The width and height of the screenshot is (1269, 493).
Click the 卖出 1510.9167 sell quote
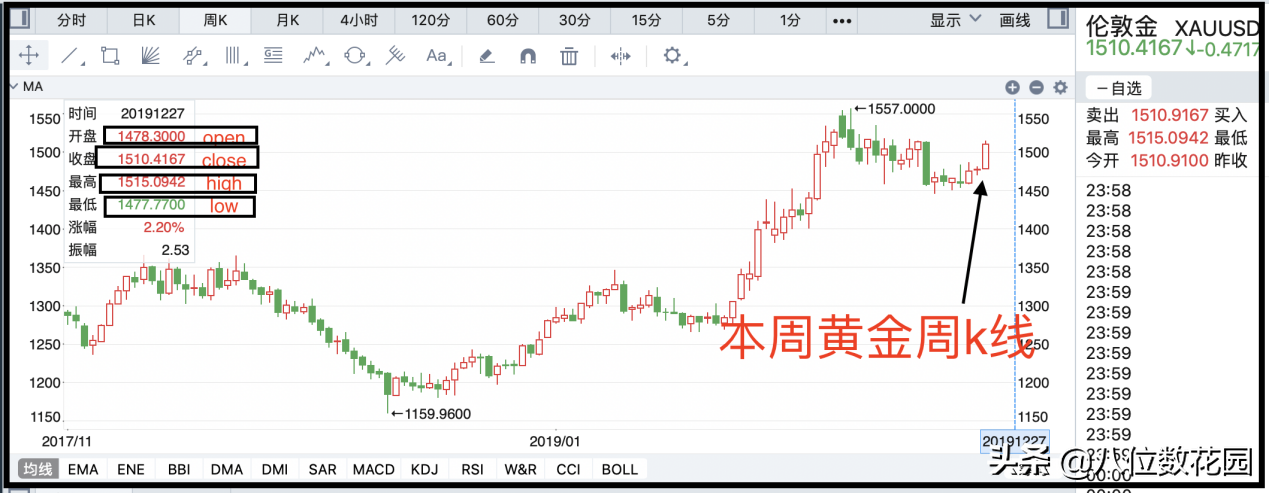point(1147,117)
